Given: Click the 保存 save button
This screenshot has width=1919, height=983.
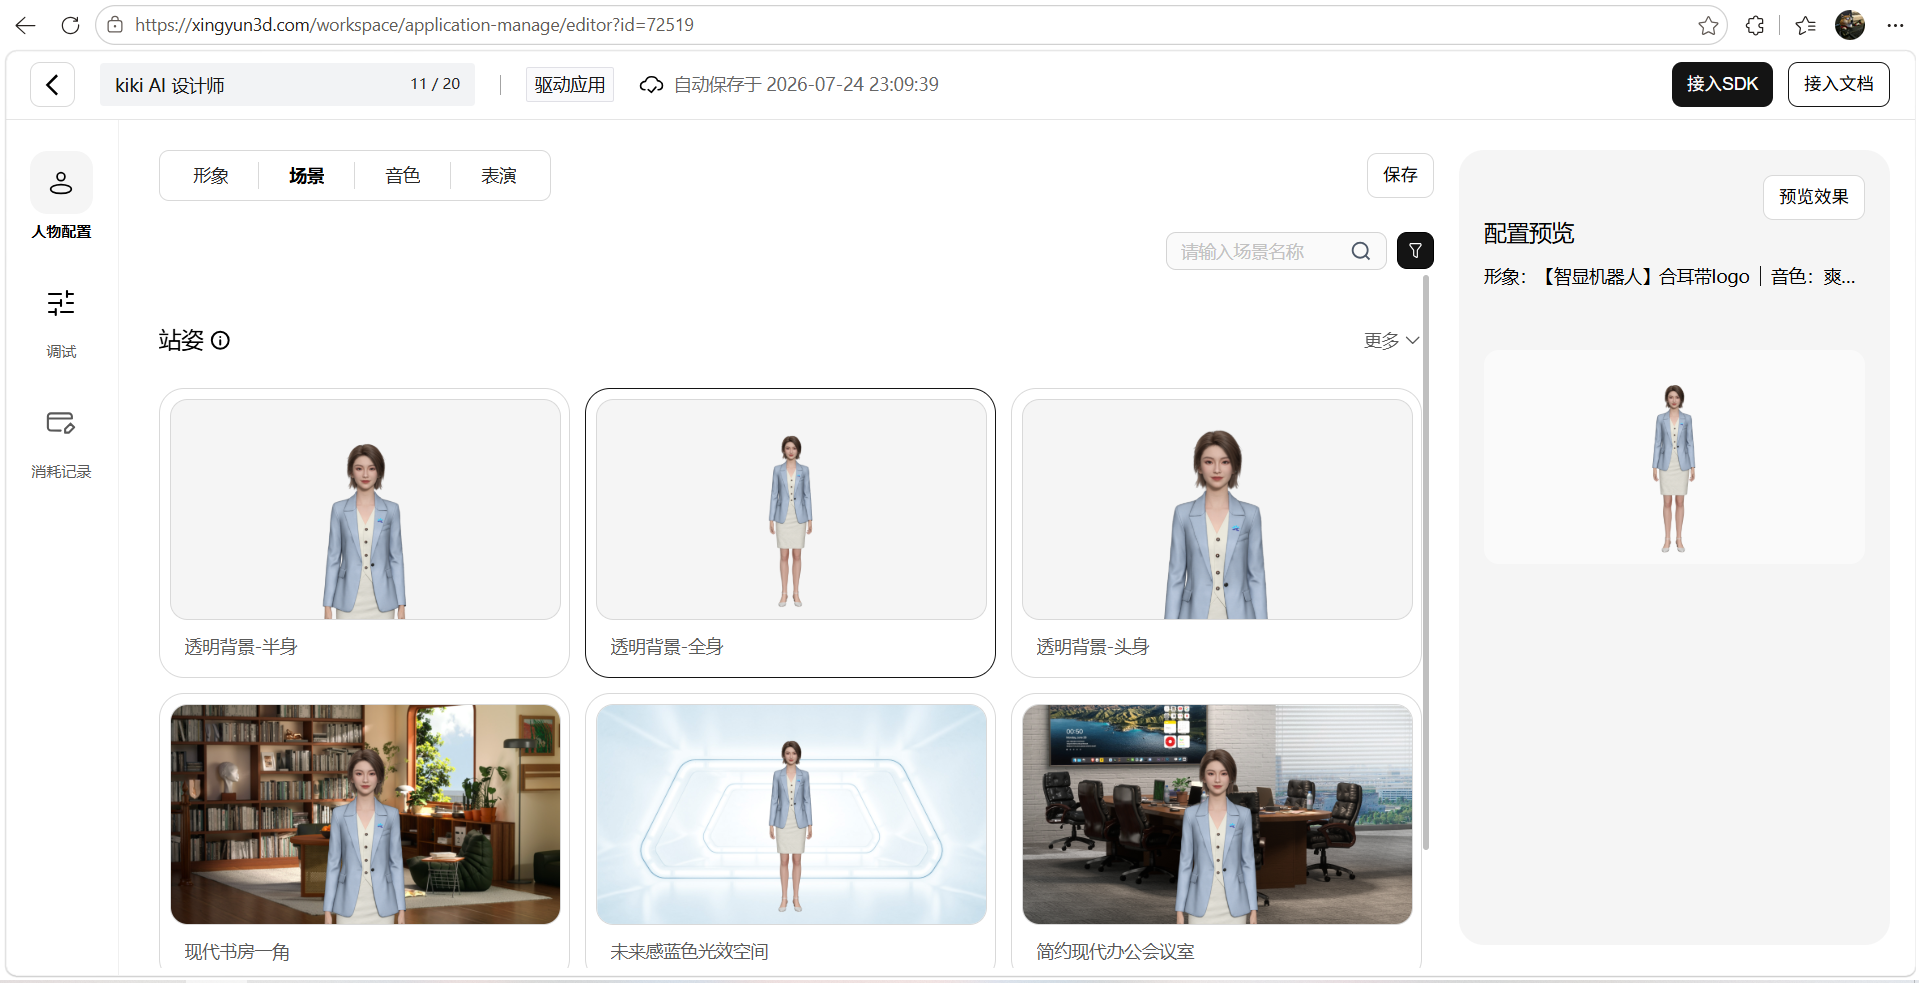Looking at the screenshot, I should point(1400,175).
